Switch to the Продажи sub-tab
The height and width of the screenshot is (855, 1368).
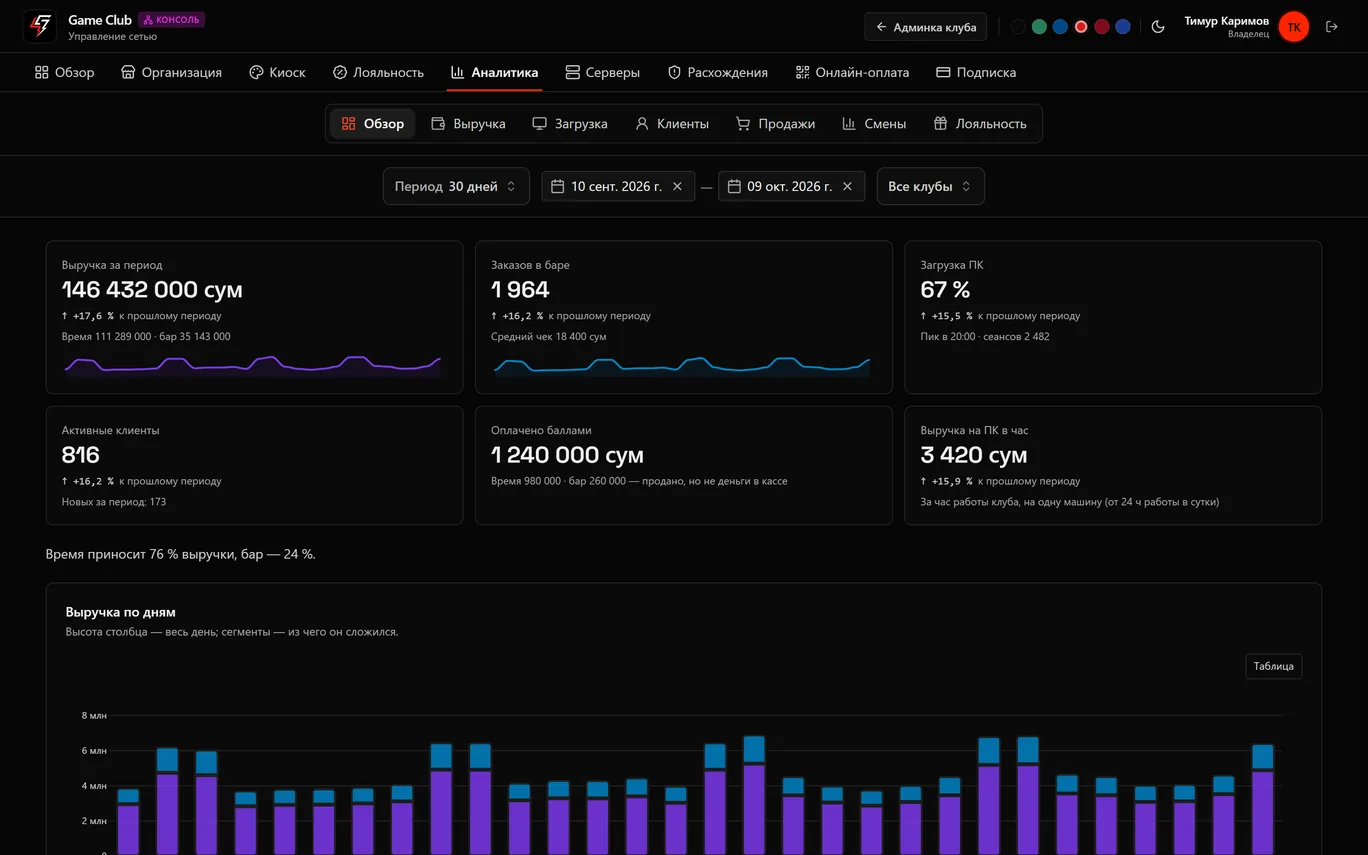pyautogui.click(x=775, y=124)
